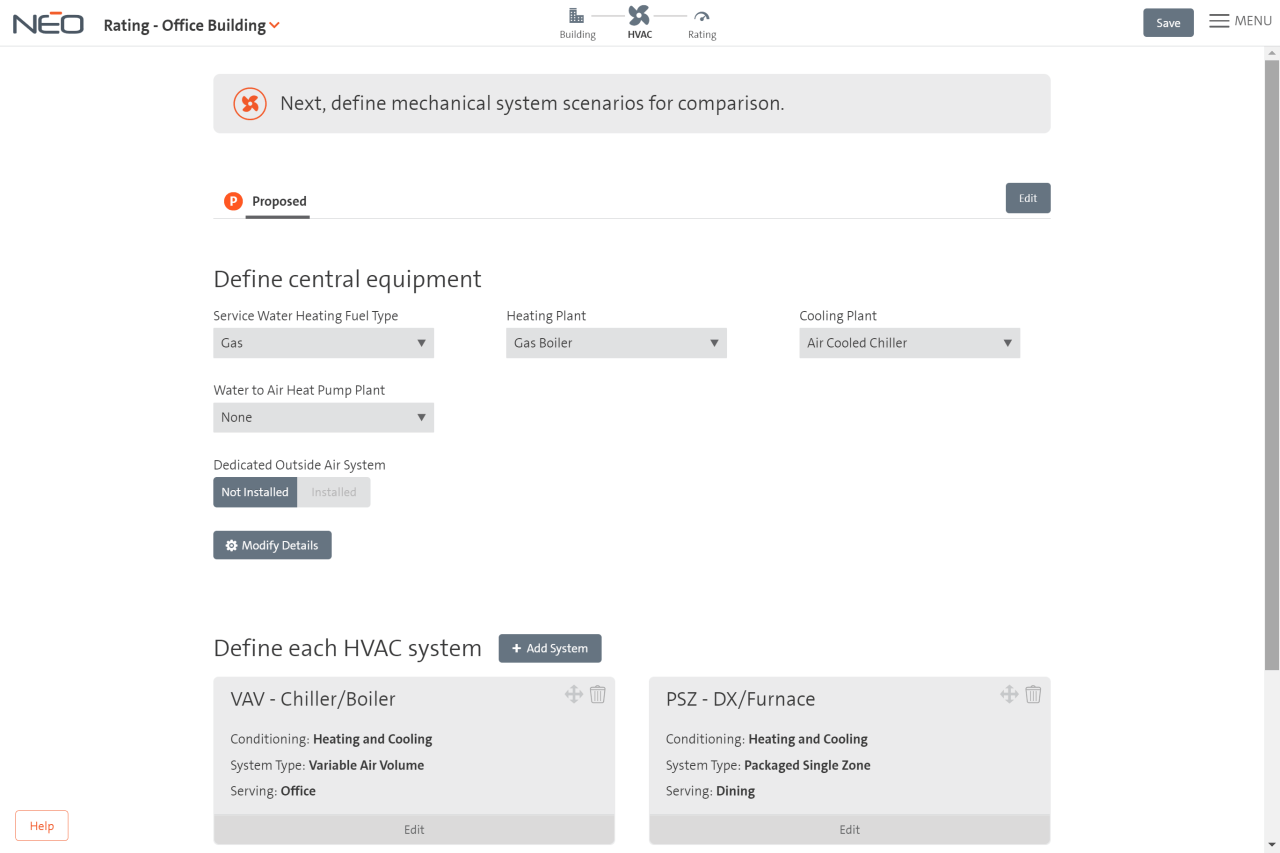Delete the VAV - Chiller/Boiler system via trash icon

(x=597, y=693)
